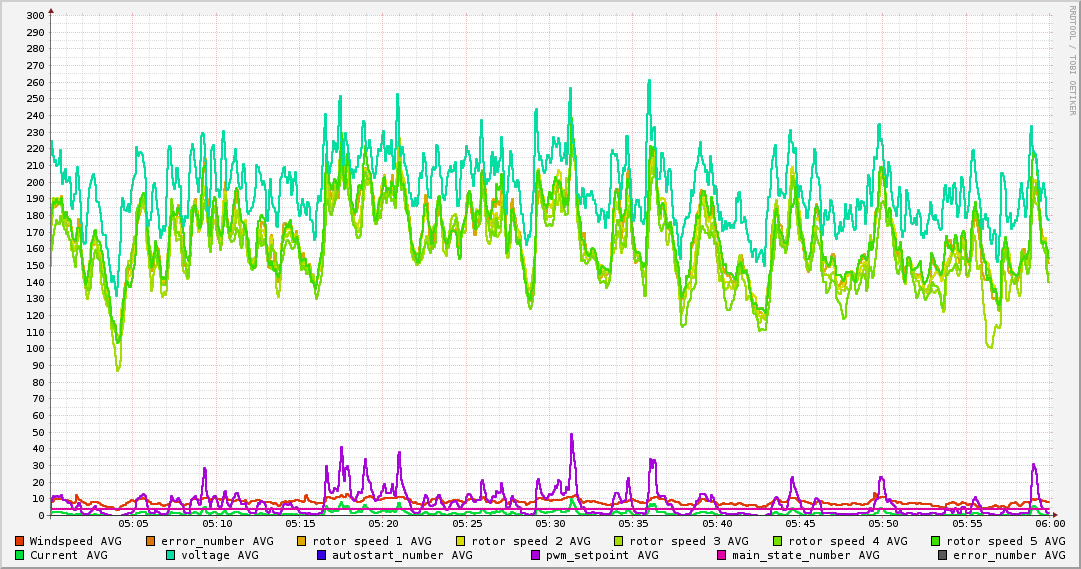The image size is (1081, 569).
Task: Click the 05:20 time axis label
Action: pyautogui.click(x=383, y=524)
